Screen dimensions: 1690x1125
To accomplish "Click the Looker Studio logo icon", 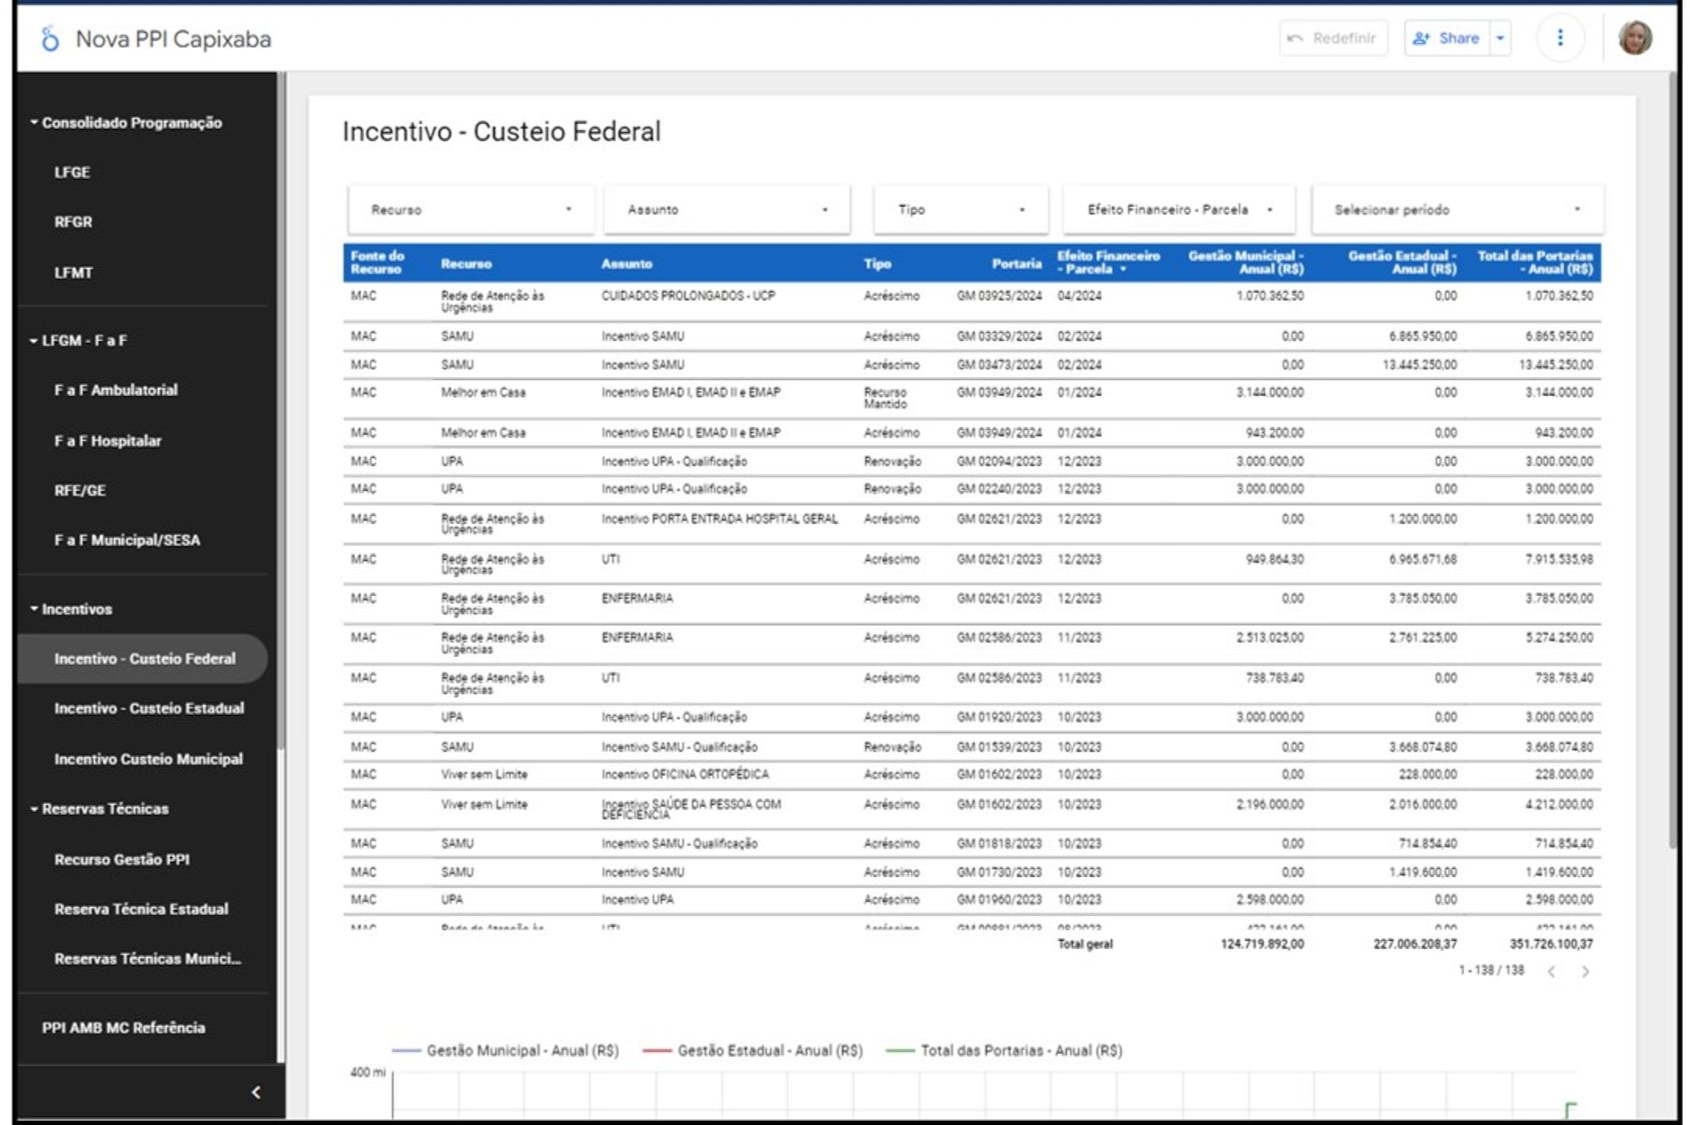I will (49, 39).
